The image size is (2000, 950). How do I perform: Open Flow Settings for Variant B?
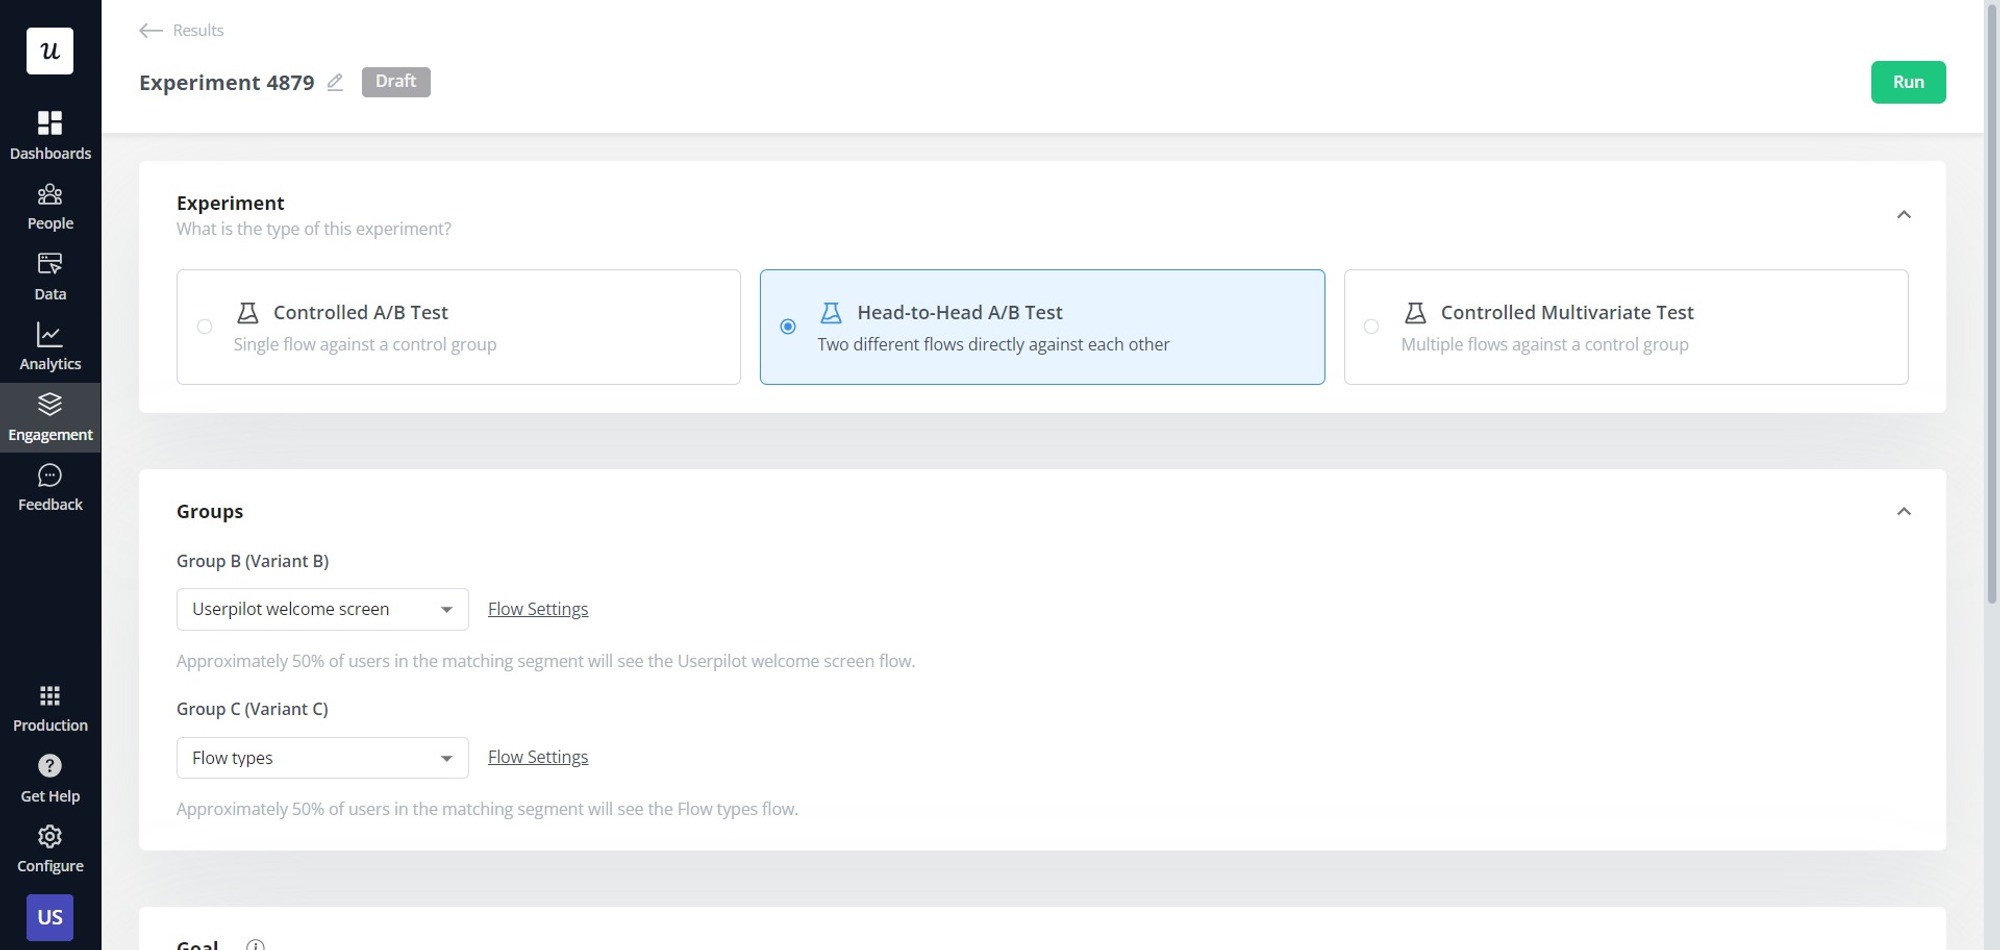(x=537, y=608)
